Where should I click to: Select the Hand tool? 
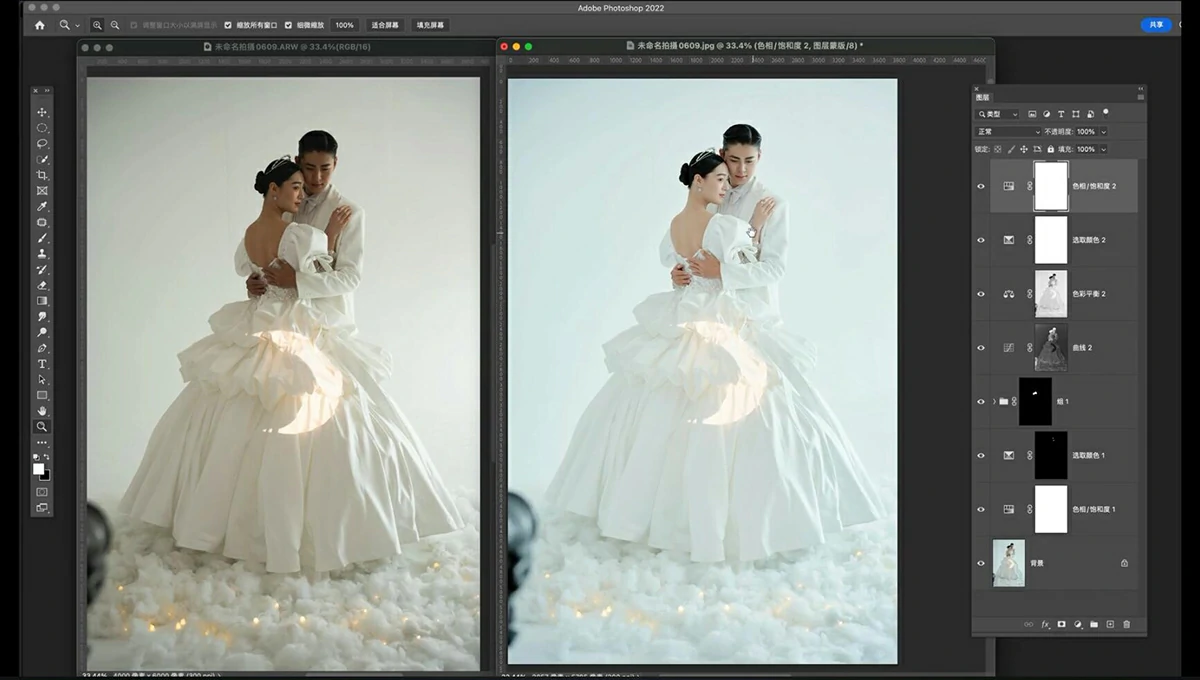42,411
